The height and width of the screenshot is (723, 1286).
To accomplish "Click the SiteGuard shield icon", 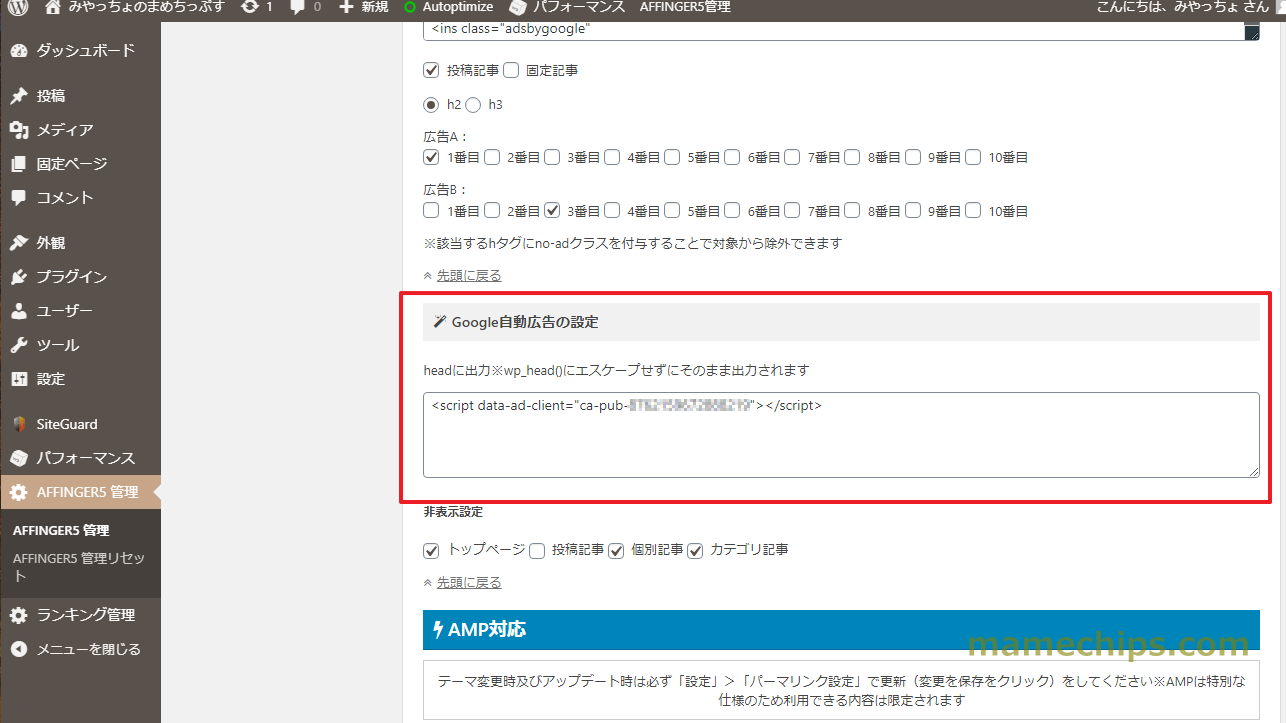I will point(18,424).
